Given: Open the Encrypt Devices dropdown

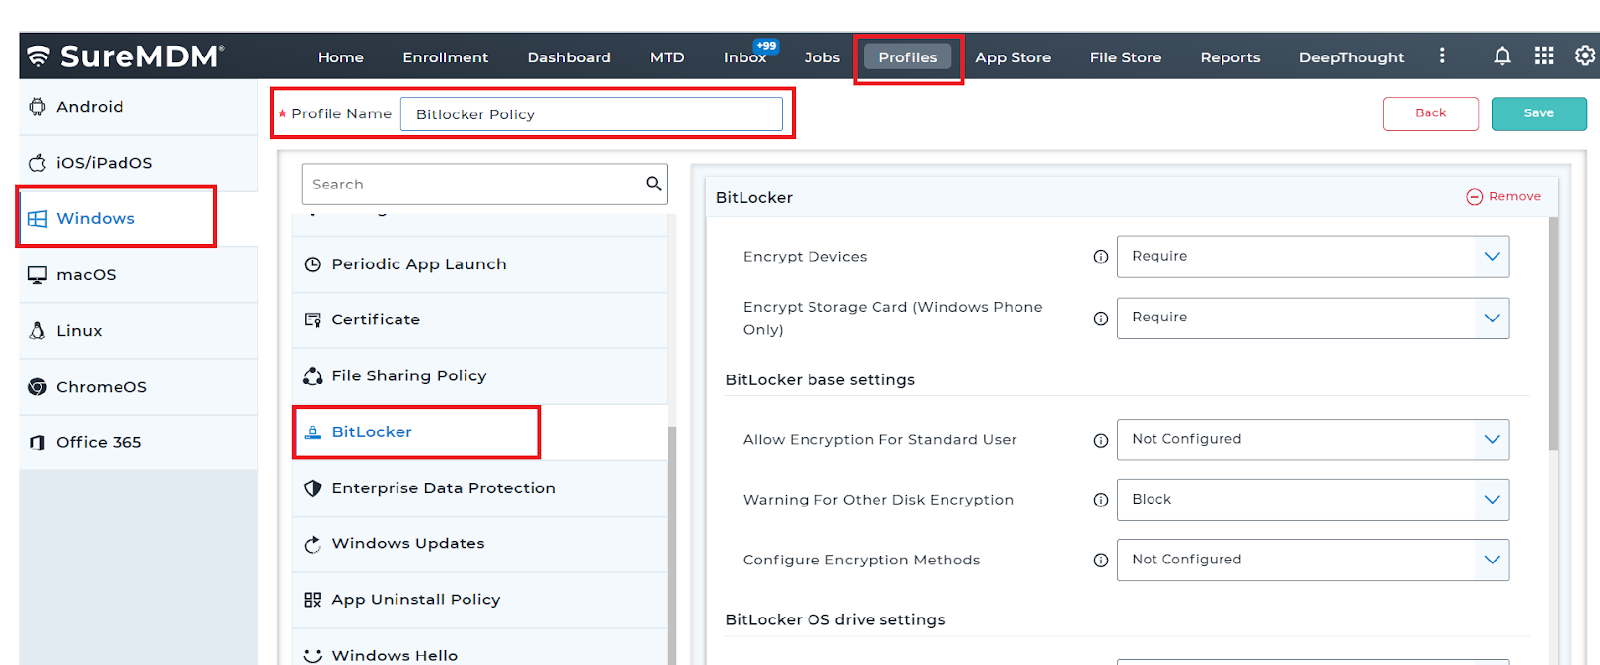Looking at the screenshot, I should pyautogui.click(x=1312, y=257).
